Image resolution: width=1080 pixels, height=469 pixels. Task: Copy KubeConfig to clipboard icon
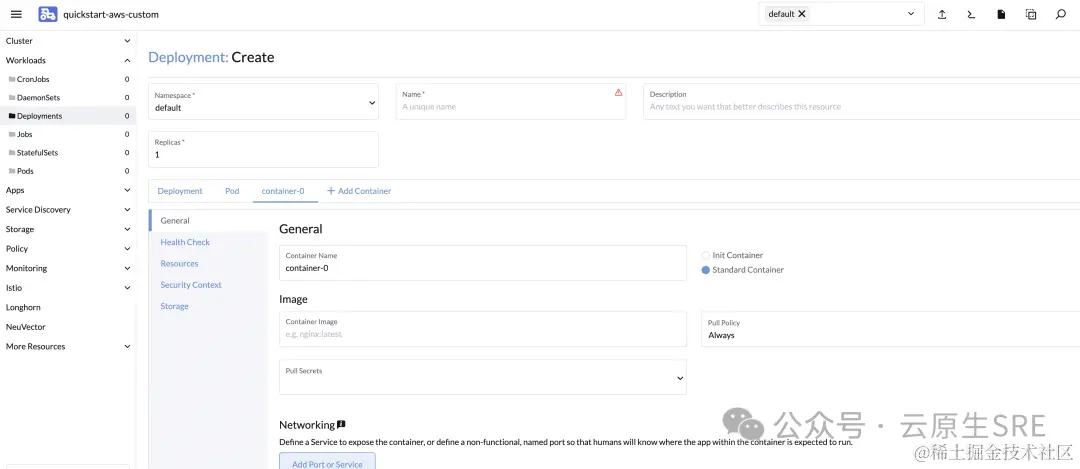[1030, 14]
